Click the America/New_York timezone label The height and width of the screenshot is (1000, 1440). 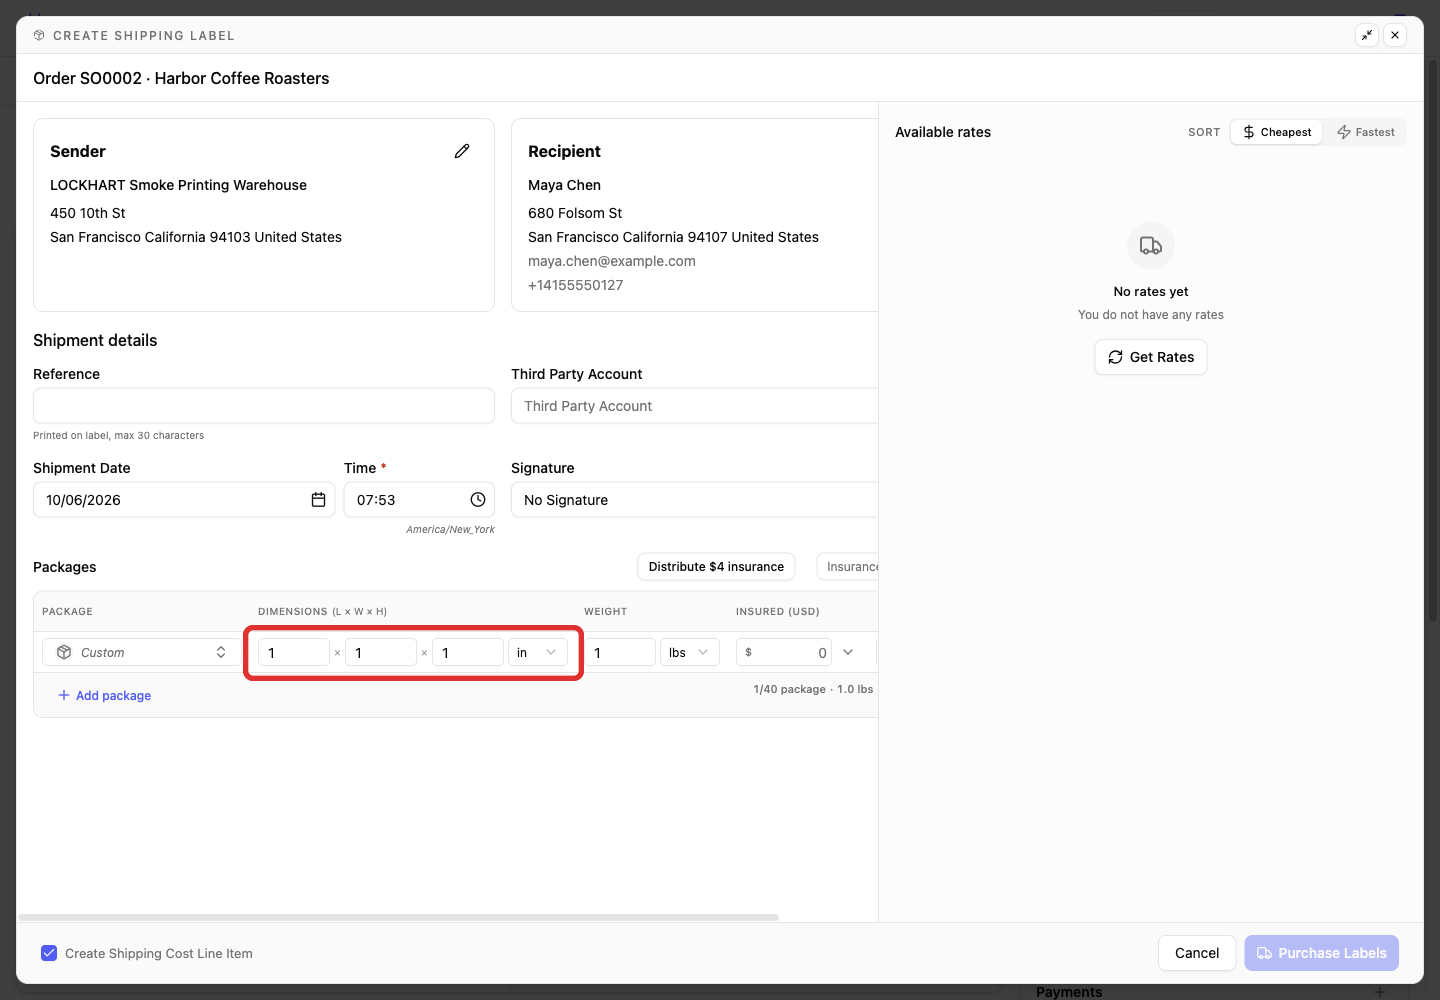pos(450,529)
